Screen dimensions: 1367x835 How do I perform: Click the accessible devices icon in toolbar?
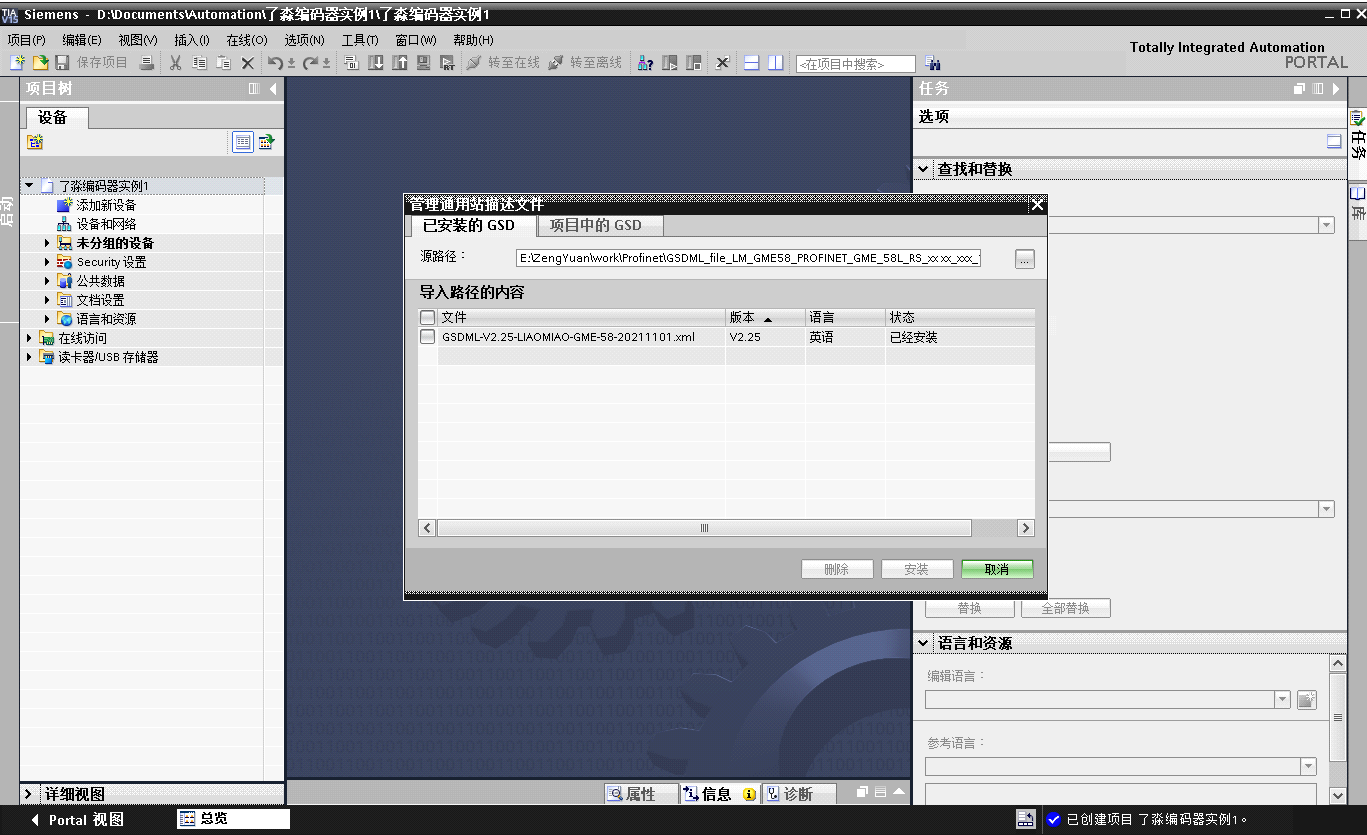[x=646, y=63]
